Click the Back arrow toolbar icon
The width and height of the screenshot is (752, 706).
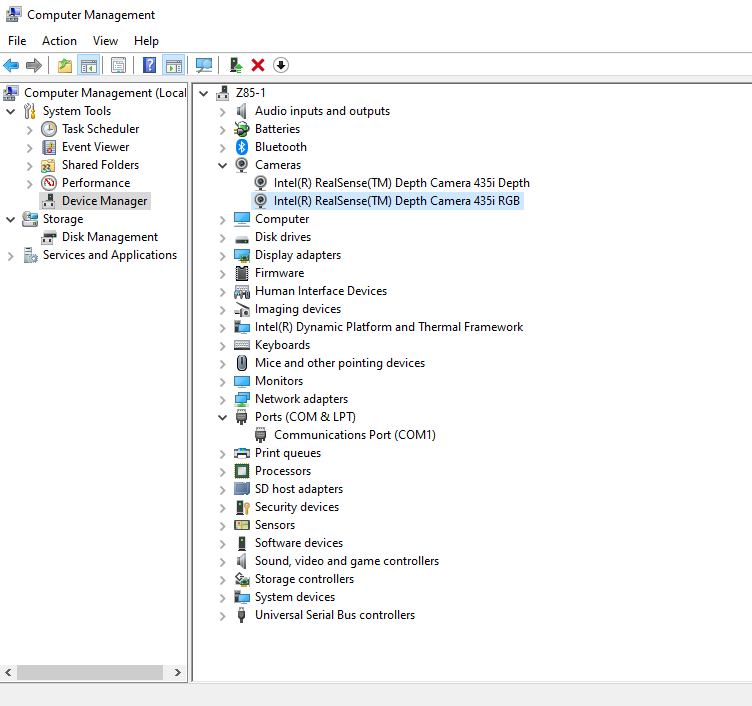point(11,65)
